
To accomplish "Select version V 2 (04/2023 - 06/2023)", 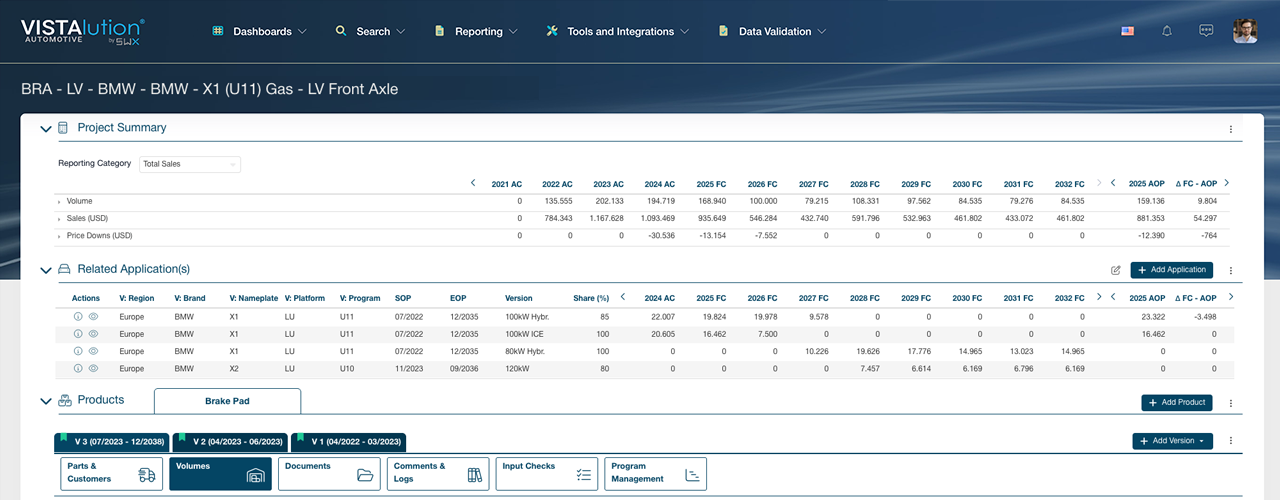I will [230, 441].
